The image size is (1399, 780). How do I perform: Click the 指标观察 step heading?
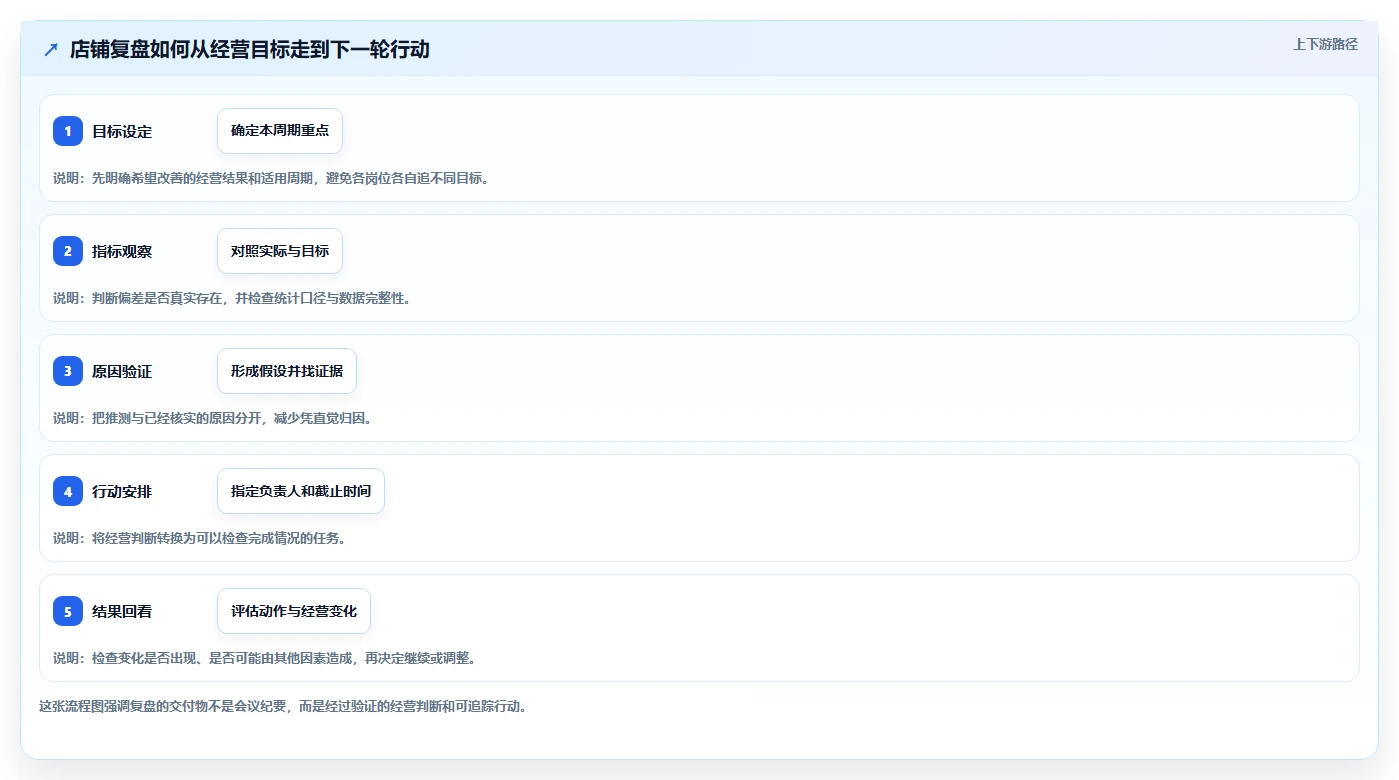point(122,251)
